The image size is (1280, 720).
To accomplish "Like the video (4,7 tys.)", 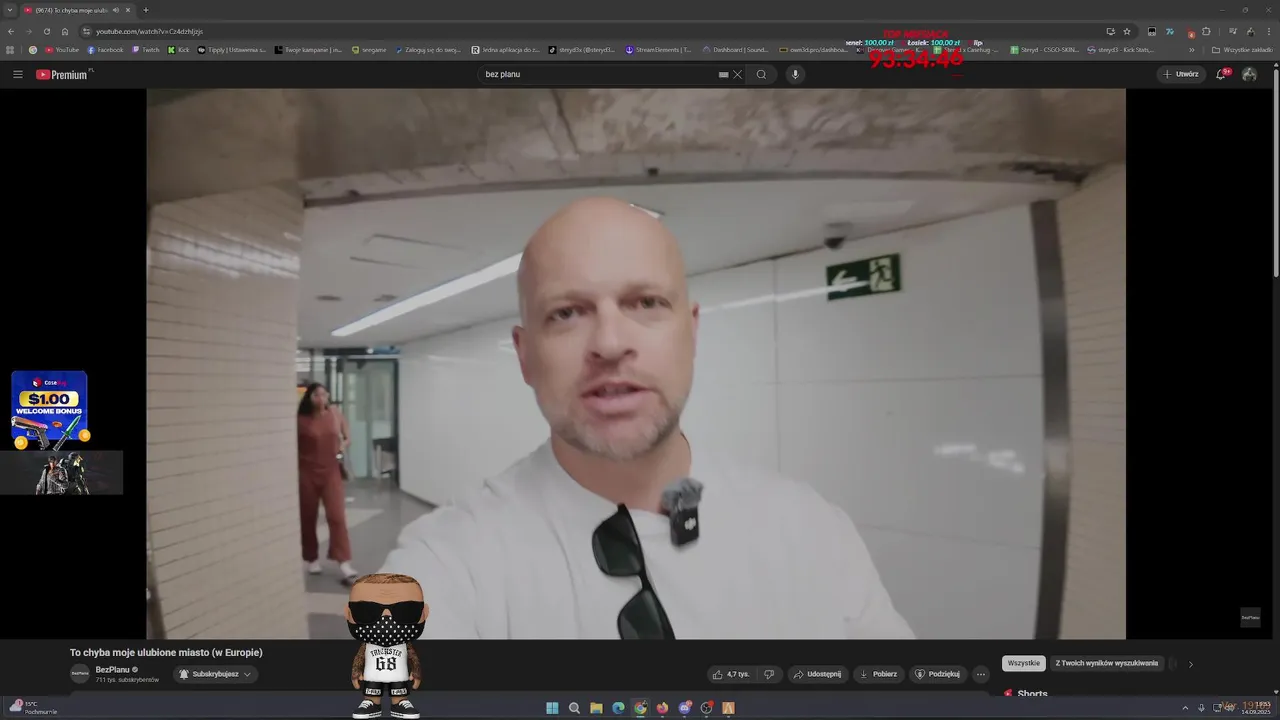I will click(730, 674).
